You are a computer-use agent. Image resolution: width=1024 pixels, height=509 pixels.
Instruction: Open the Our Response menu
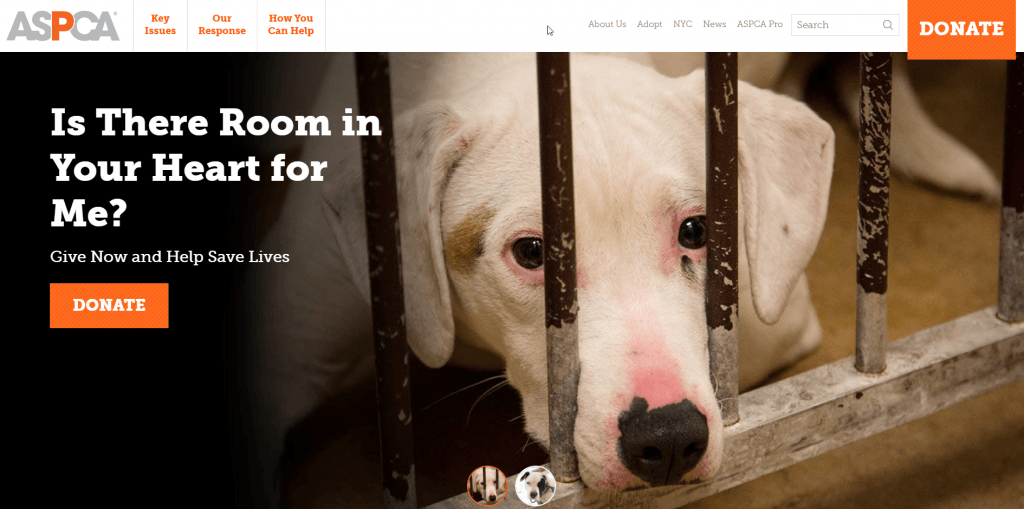[x=222, y=25]
